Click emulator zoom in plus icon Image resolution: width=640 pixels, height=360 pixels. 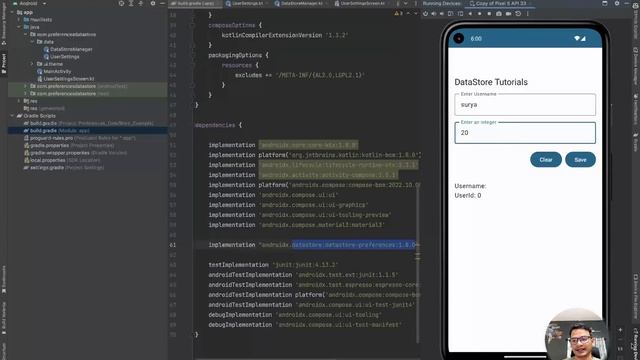click(620, 330)
